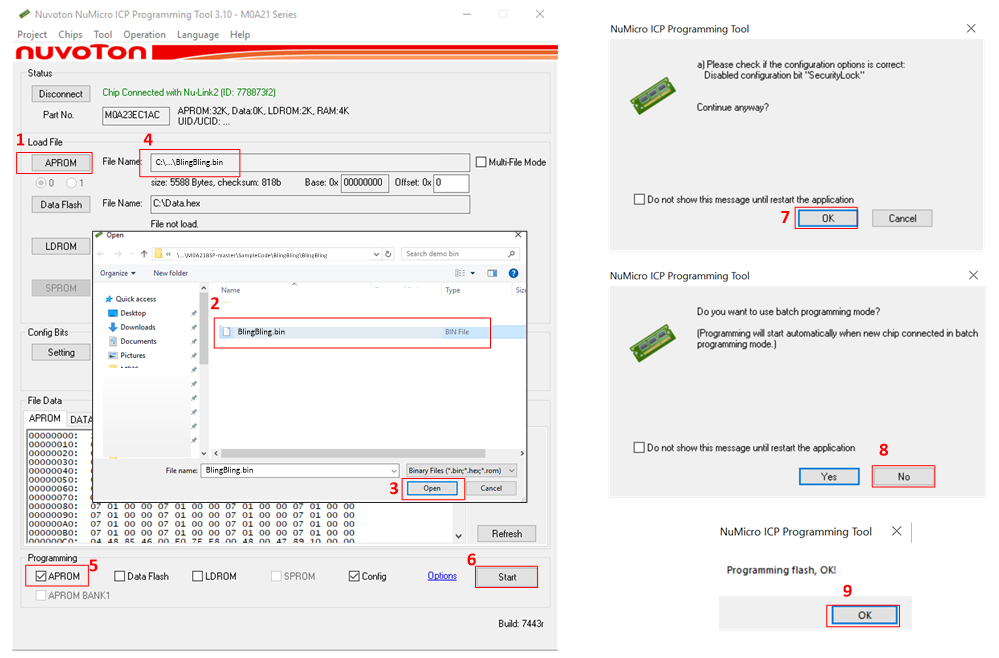Click the Data Flash load button

[x=61, y=204]
